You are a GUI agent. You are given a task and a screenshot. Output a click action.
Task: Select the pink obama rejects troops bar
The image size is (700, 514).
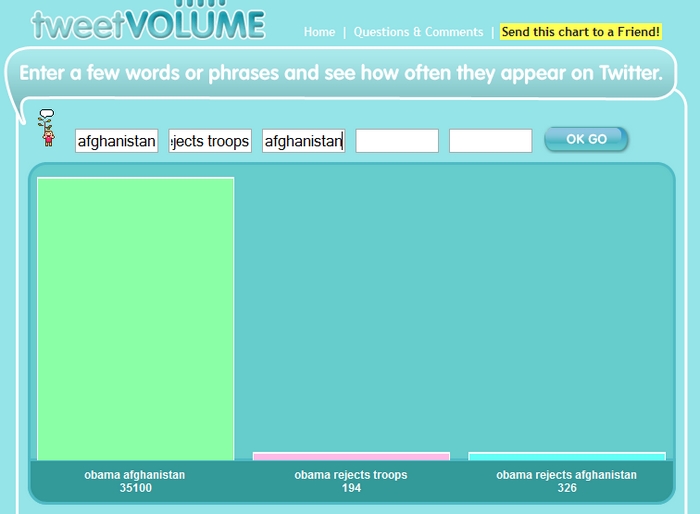pyautogui.click(x=351, y=456)
